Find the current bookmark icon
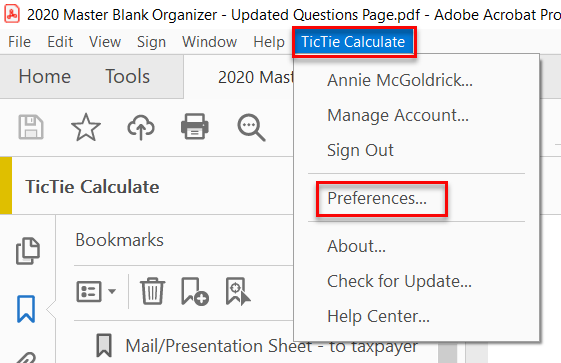This screenshot has width=561, height=363. (x=238, y=291)
